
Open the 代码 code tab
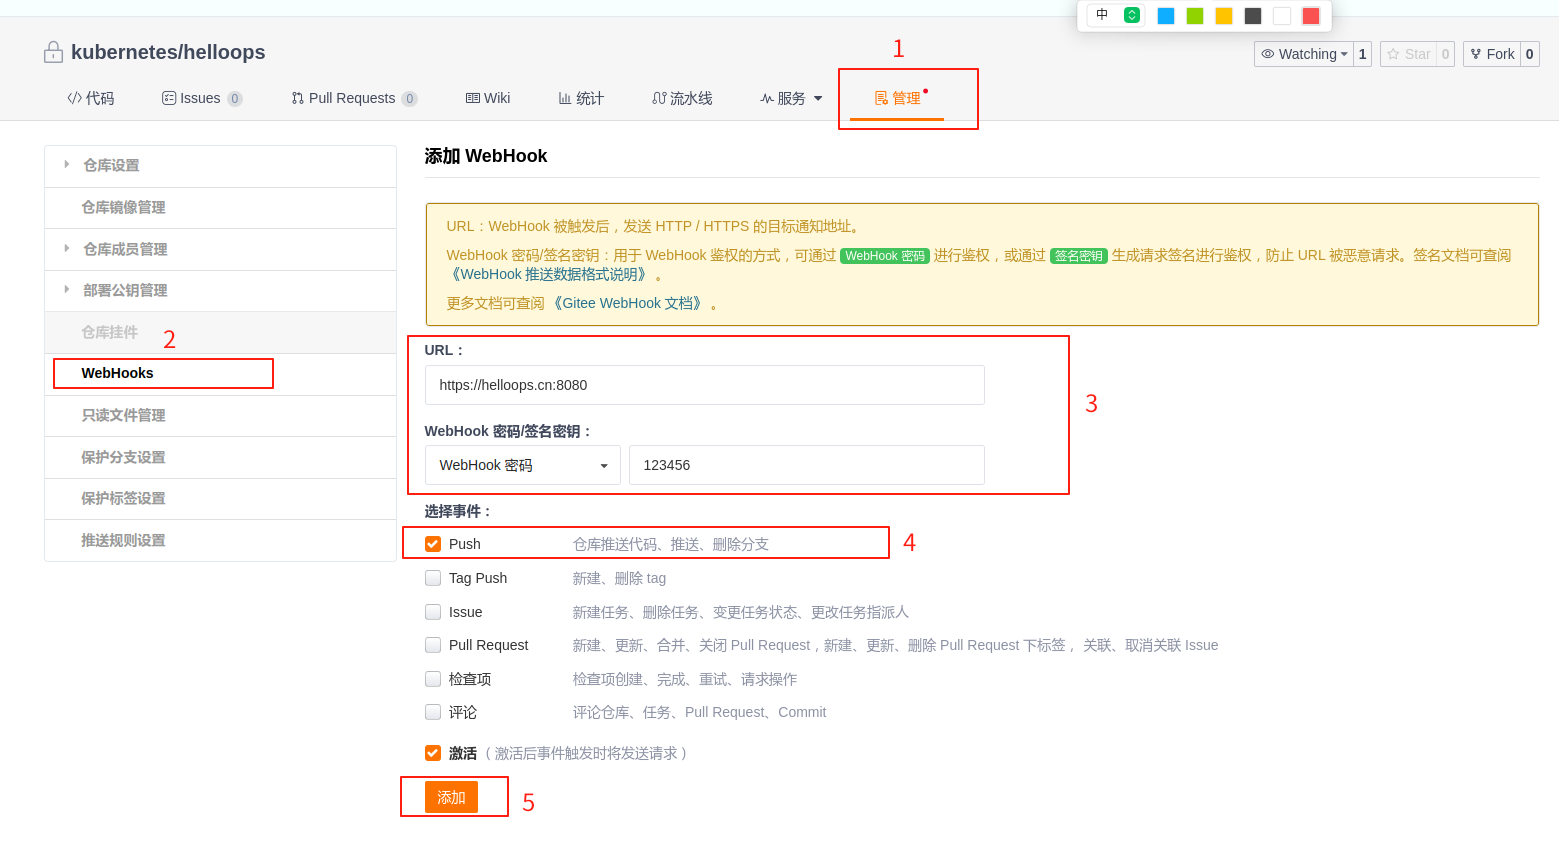pyautogui.click(x=90, y=98)
